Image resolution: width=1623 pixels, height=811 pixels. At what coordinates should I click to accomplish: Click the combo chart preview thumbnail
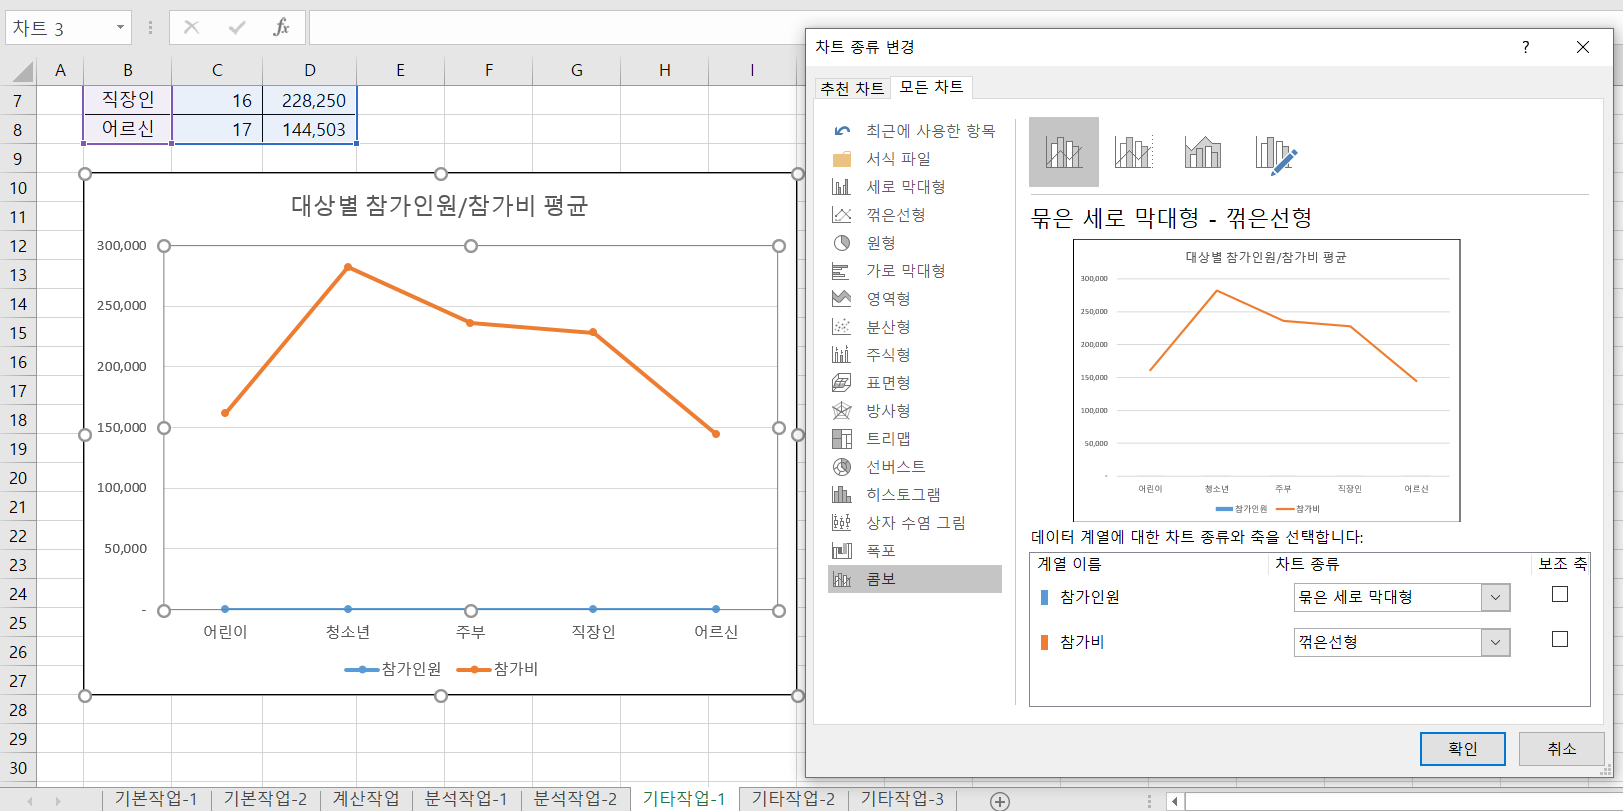[x=1266, y=380]
